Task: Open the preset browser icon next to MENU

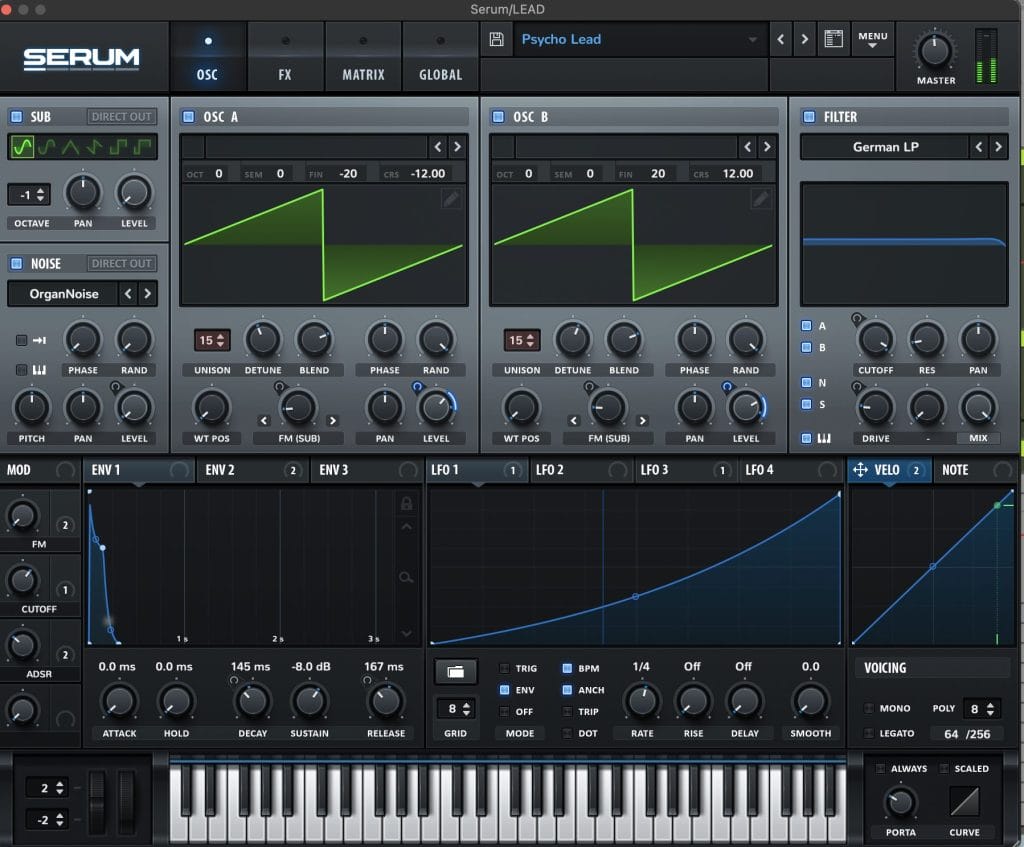Action: 833,40
